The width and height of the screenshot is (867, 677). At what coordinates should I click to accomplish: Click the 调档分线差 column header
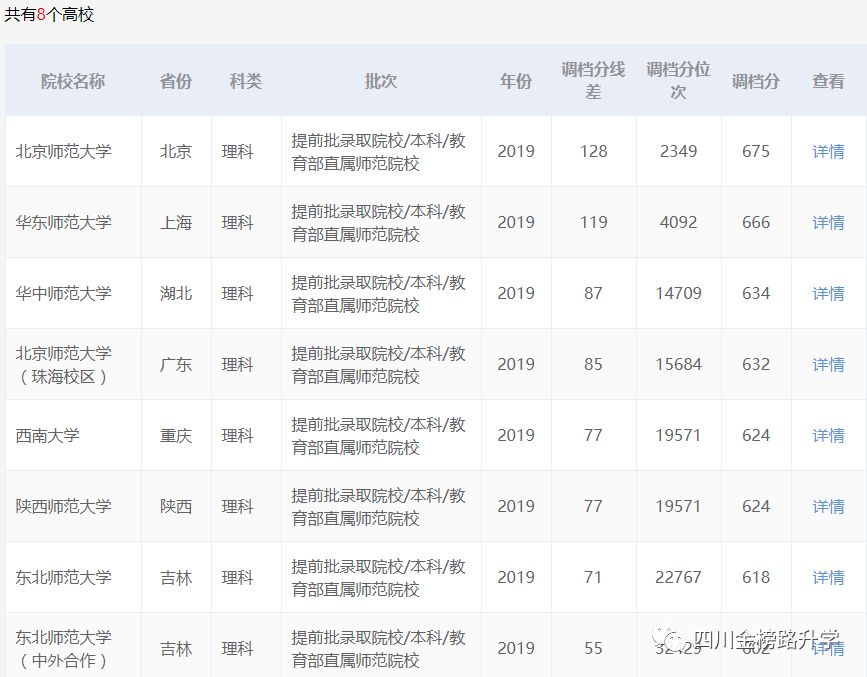tap(593, 81)
